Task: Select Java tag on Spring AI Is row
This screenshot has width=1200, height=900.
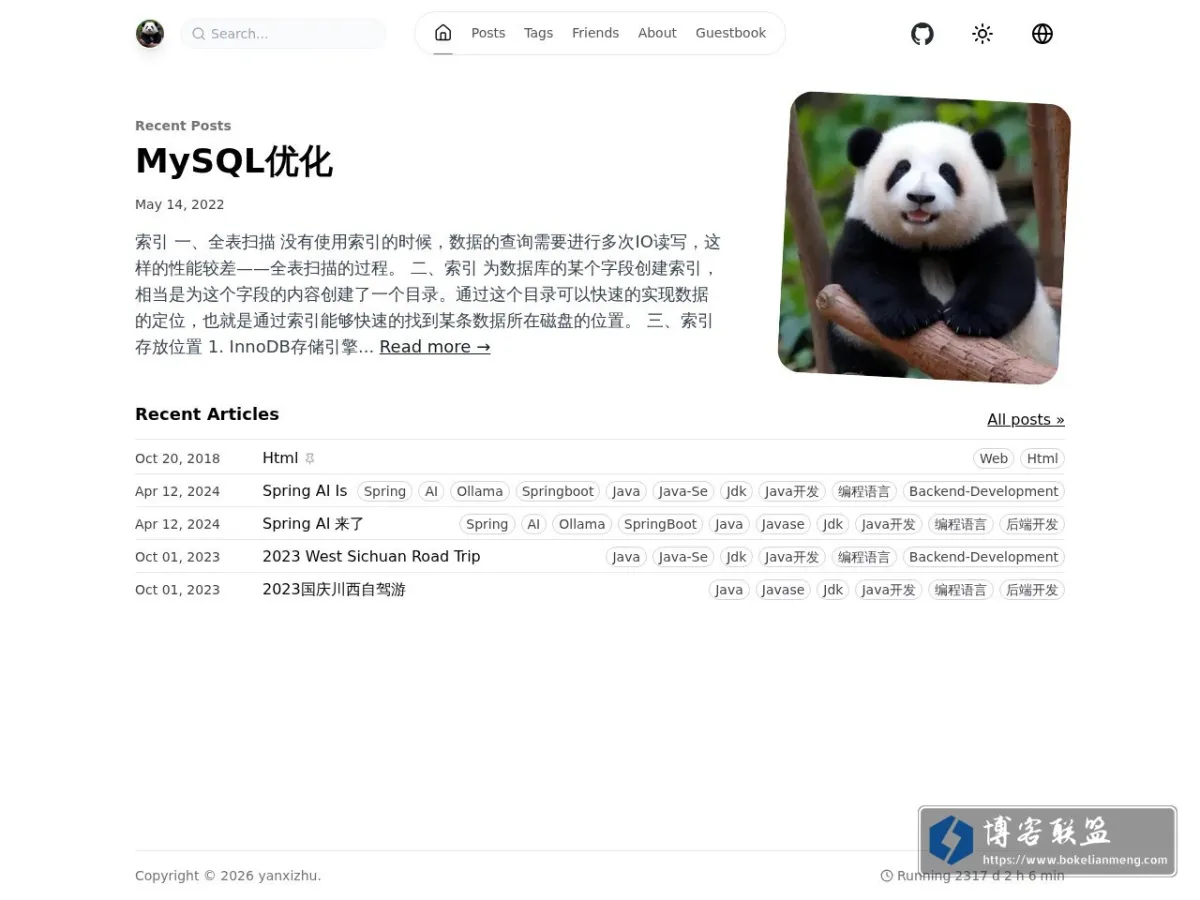Action: tap(626, 492)
